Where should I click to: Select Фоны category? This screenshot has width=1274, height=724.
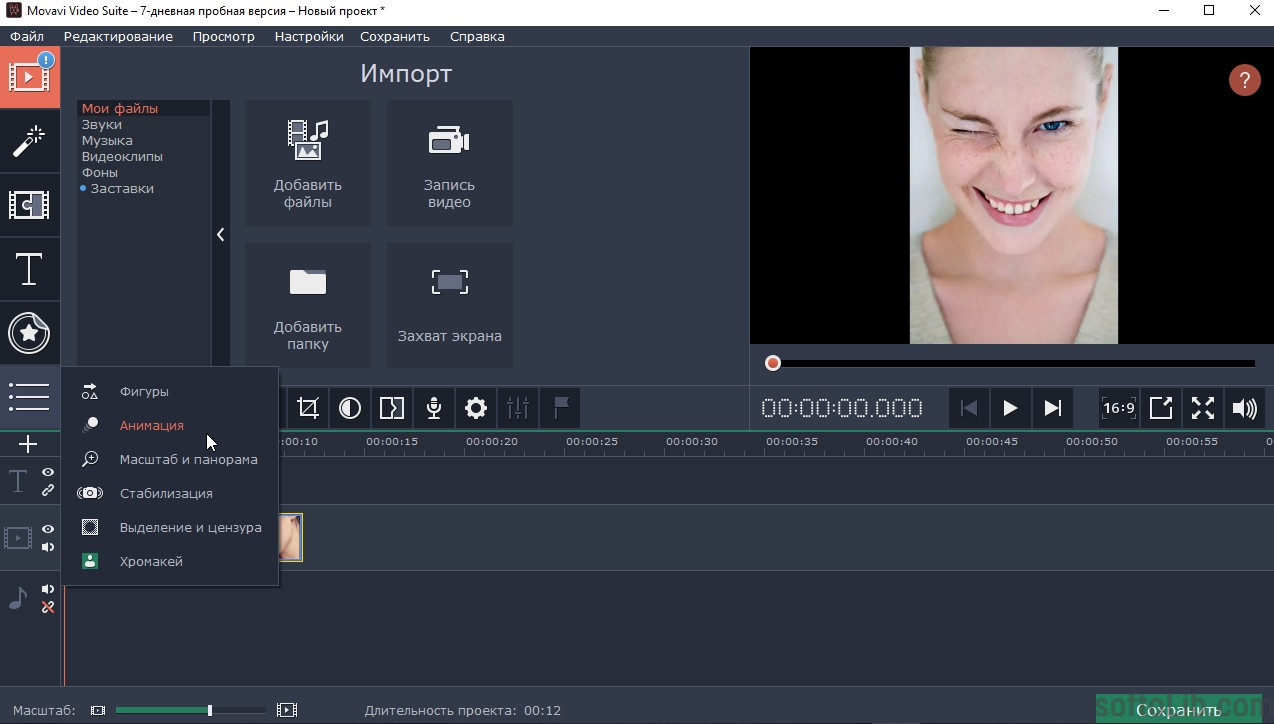[x=143, y=172]
